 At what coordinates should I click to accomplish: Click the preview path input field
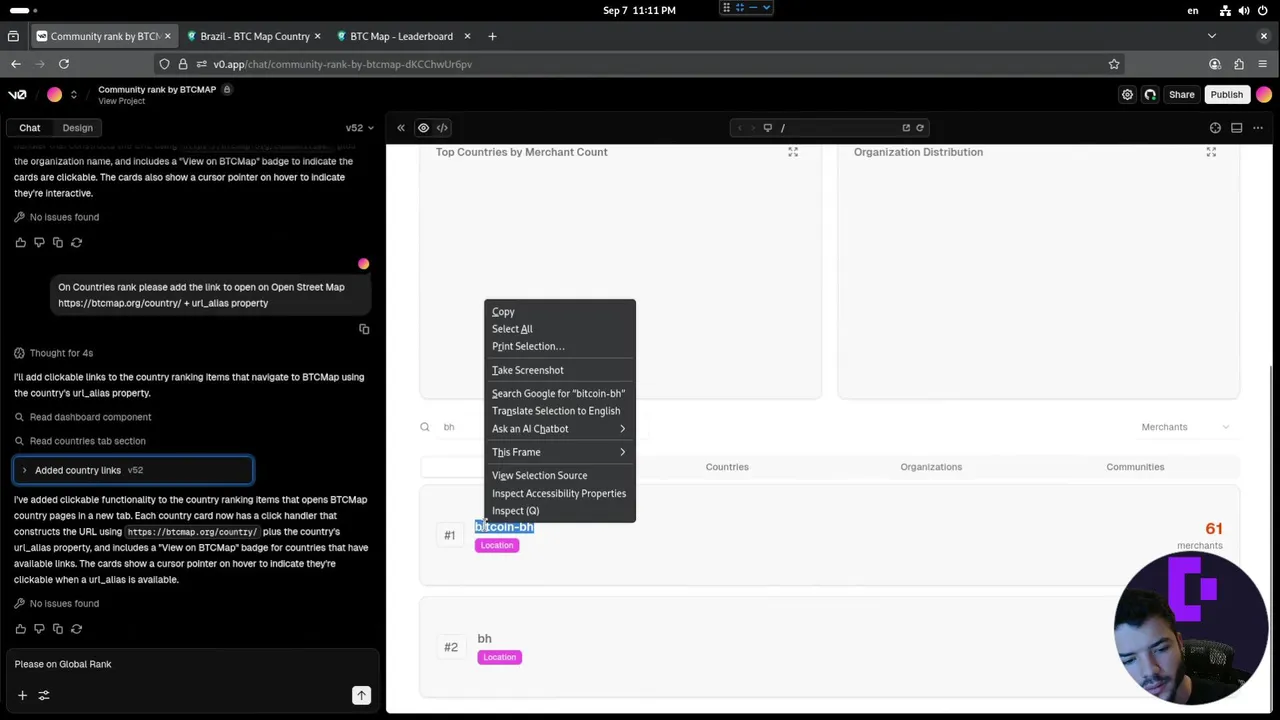click(x=838, y=128)
